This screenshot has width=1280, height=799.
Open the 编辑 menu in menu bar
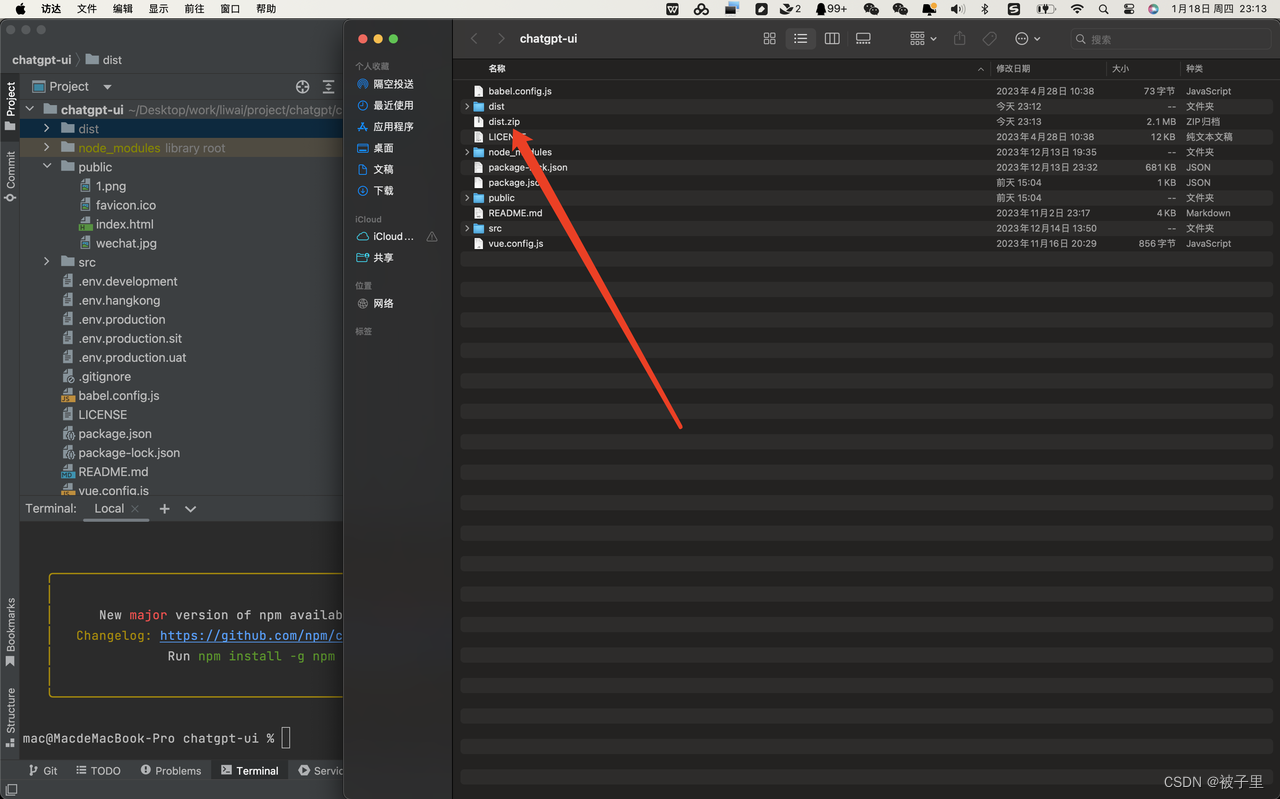(123, 9)
